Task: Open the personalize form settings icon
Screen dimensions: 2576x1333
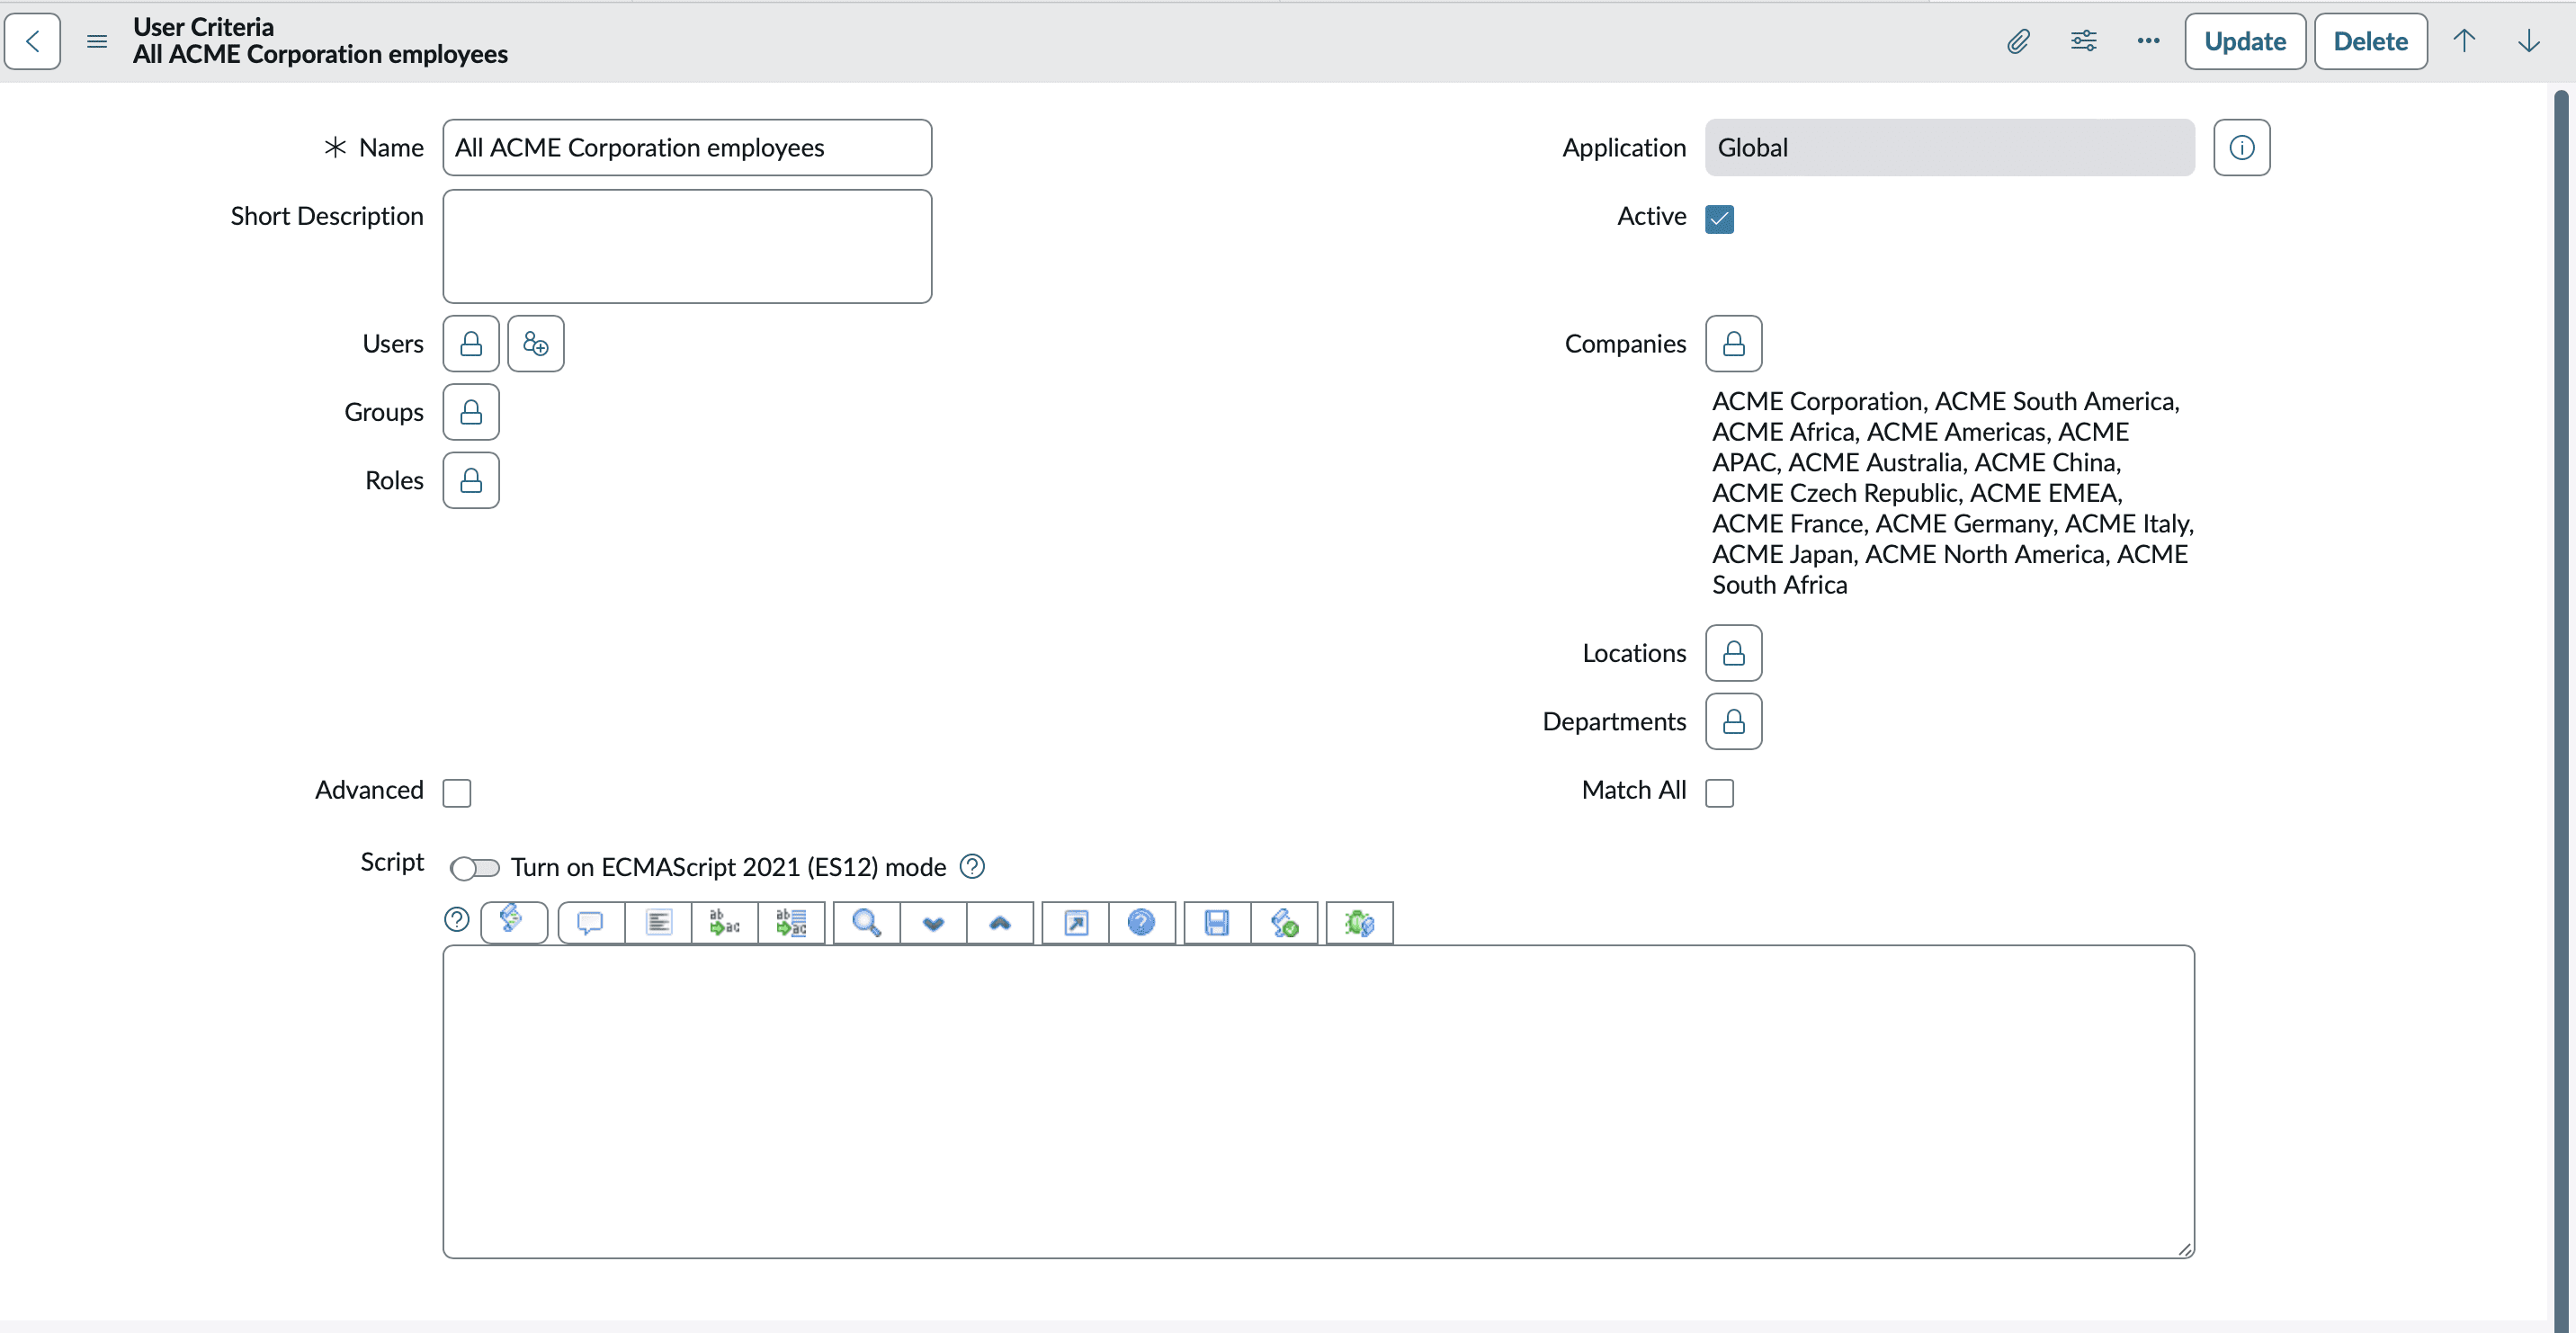Action: (x=2083, y=41)
